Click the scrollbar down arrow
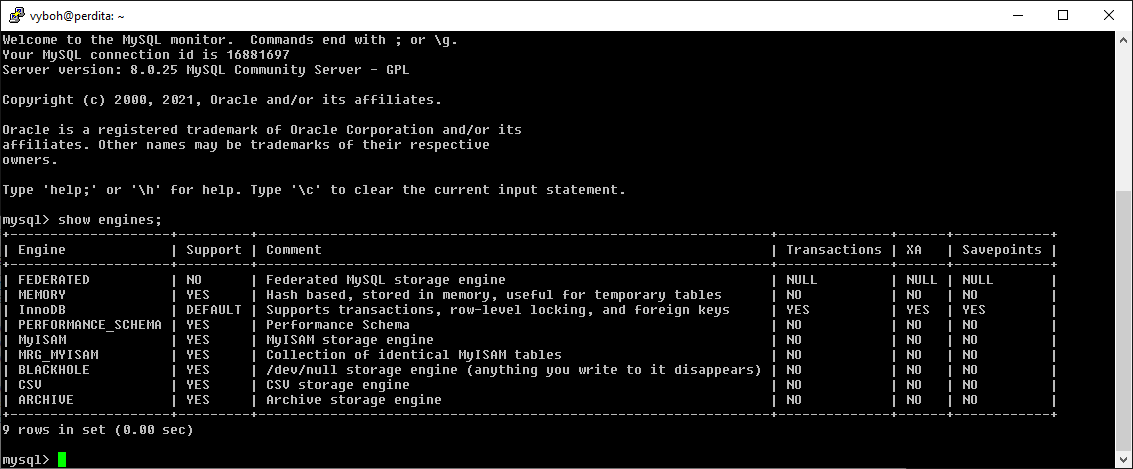1133x469 pixels. tap(1124, 460)
